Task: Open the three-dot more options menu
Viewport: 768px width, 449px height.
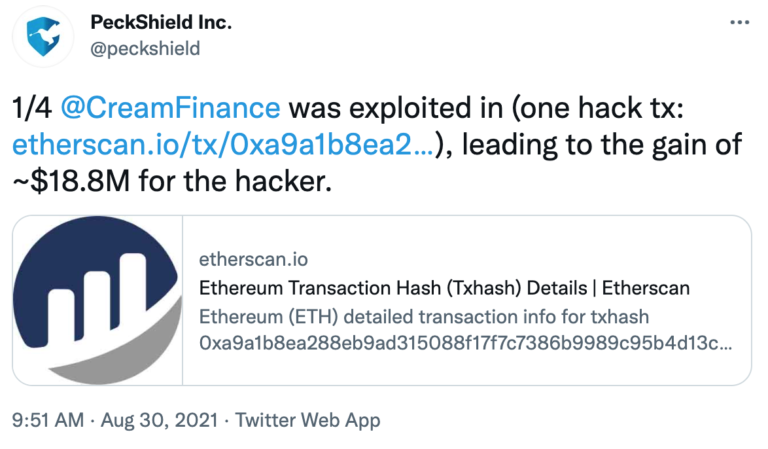Action: click(x=739, y=23)
